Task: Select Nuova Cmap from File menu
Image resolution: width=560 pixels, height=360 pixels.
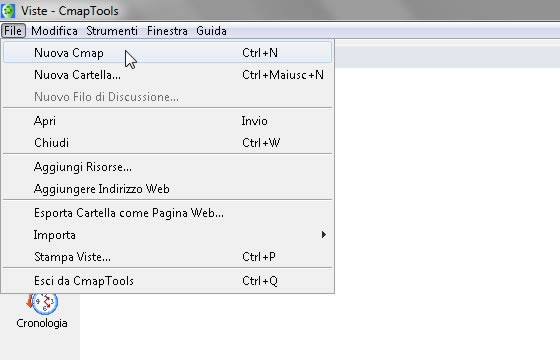Action: (x=168, y=53)
